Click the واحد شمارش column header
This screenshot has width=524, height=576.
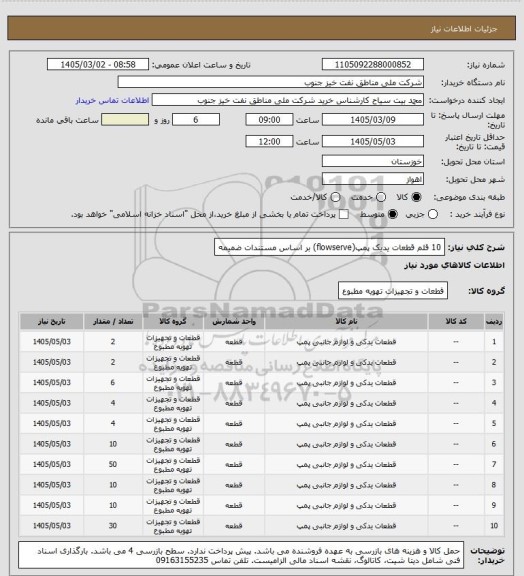(234, 321)
